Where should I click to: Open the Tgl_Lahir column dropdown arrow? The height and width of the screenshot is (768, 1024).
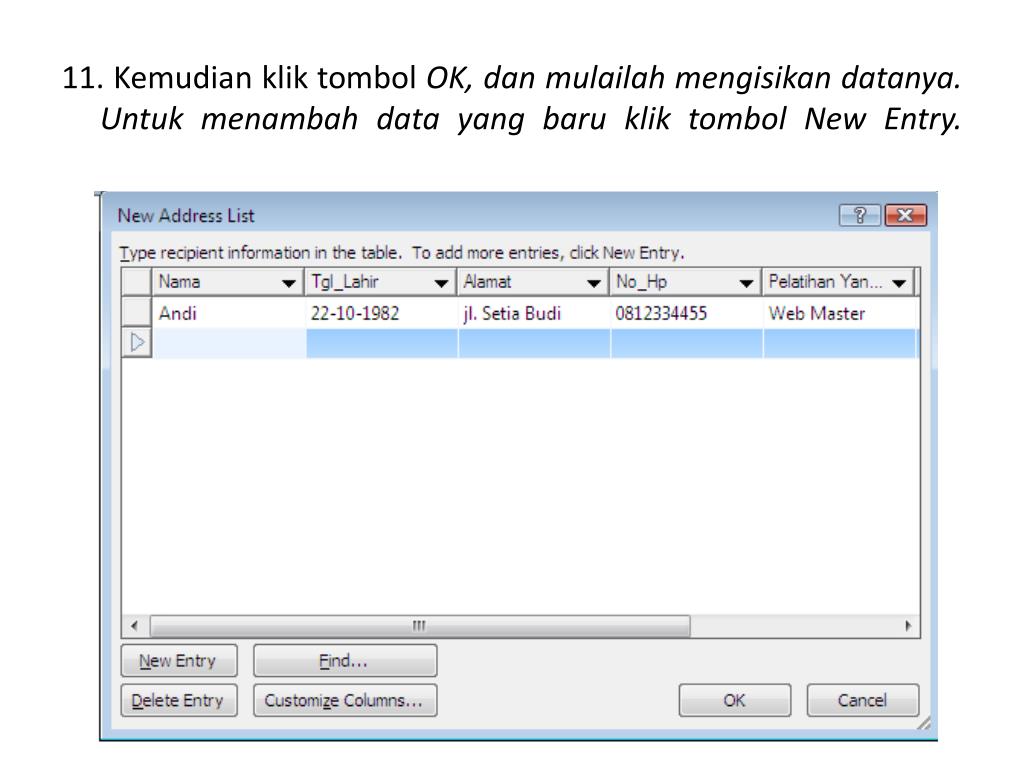pyautogui.click(x=441, y=283)
